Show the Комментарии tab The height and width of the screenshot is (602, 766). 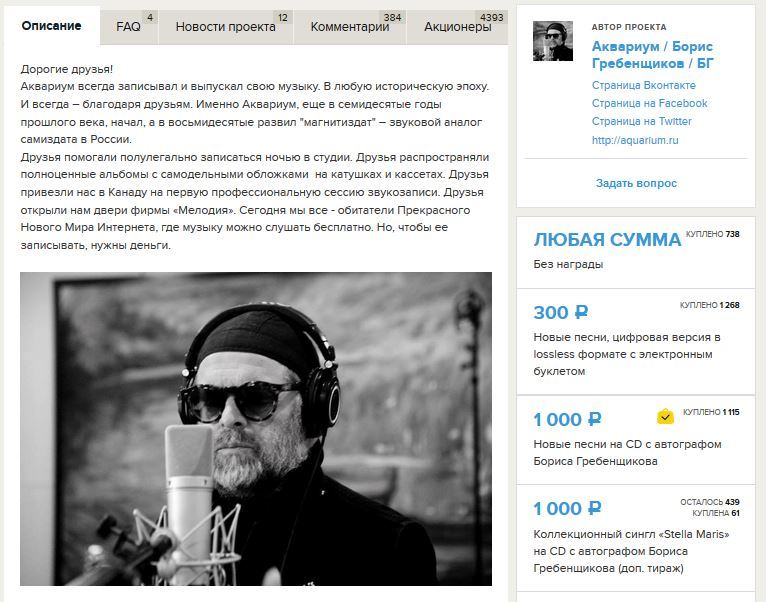pyautogui.click(x=350, y=26)
